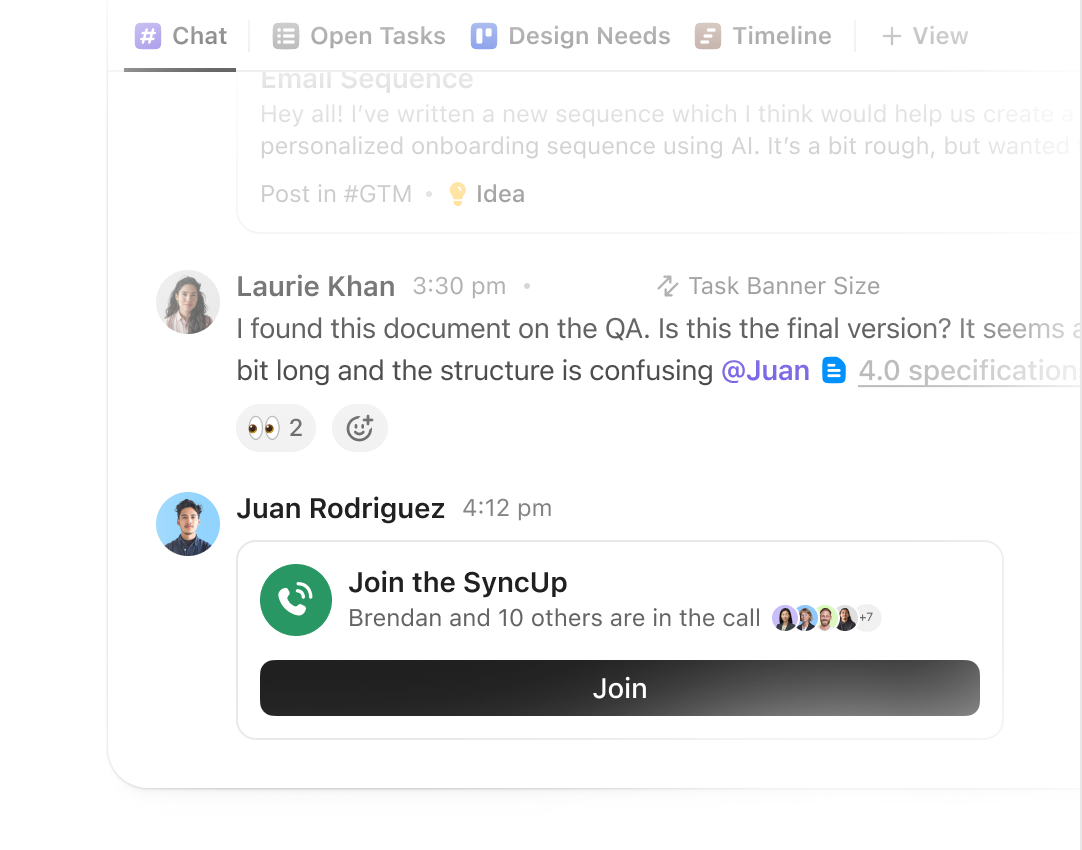Click Laurie Khan's profile picture
This screenshot has height=850, width=1082.
[x=187, y=302]
